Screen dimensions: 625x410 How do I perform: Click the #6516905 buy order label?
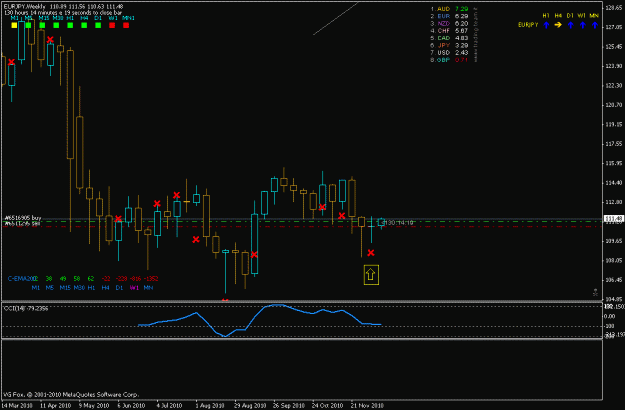[22, 218]
